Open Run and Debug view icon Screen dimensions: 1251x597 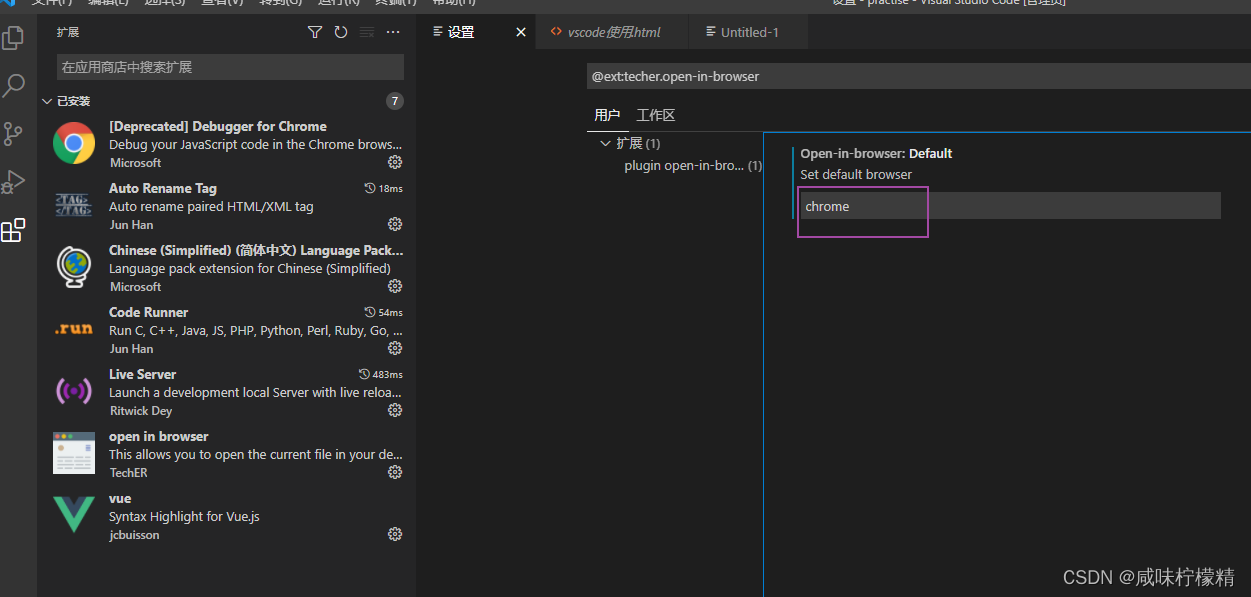click(14, 182)
